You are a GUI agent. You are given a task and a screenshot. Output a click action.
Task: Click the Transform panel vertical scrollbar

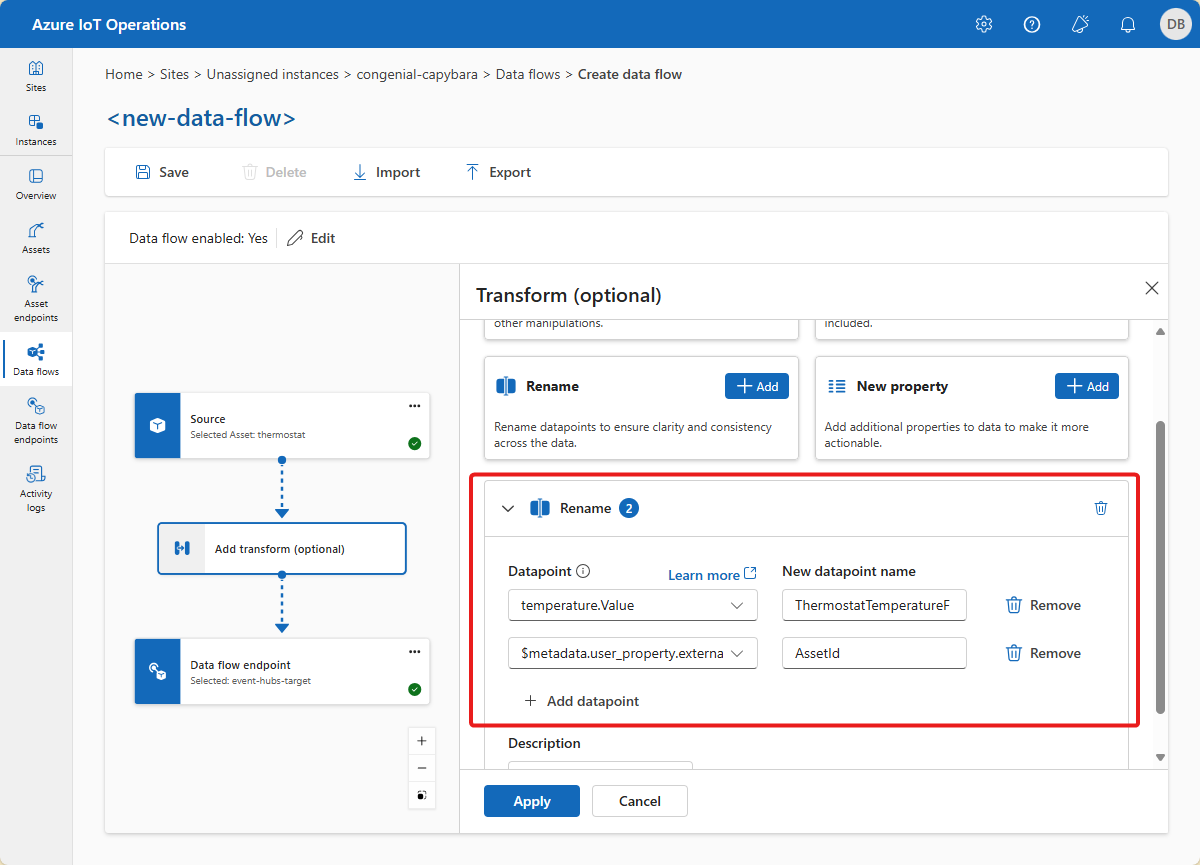(x=1160, y=567)
